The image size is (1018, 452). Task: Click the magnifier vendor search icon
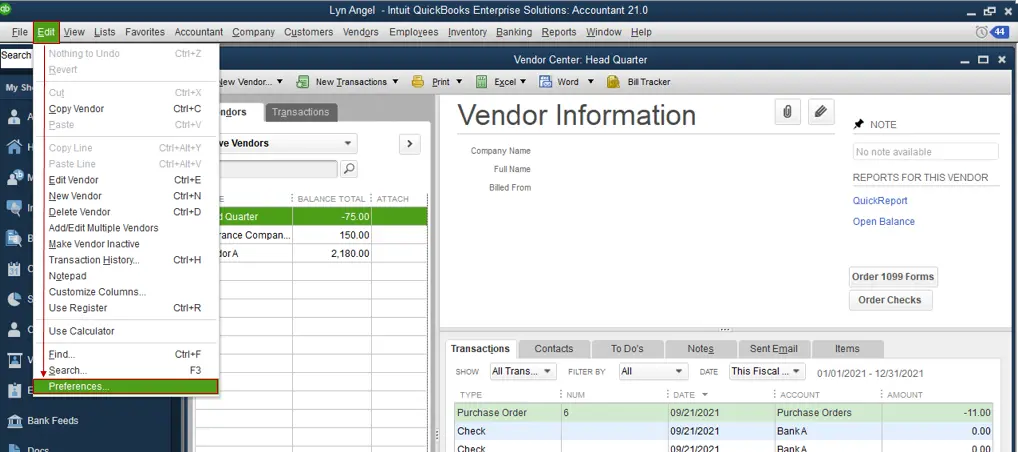(x=349, y=169)
